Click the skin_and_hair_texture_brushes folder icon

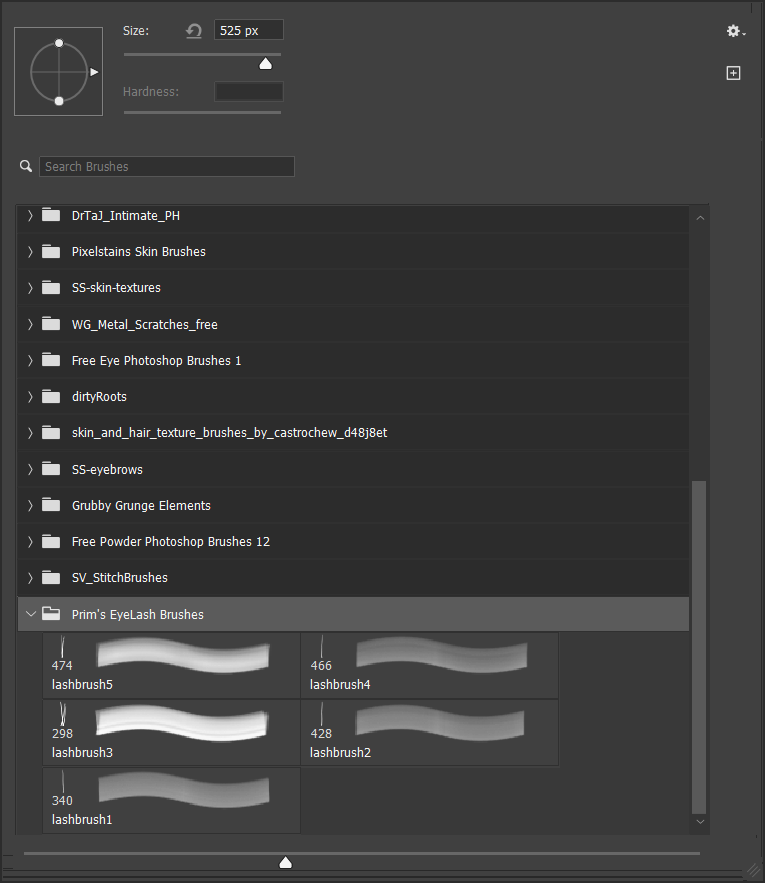(x=51, y=432)
